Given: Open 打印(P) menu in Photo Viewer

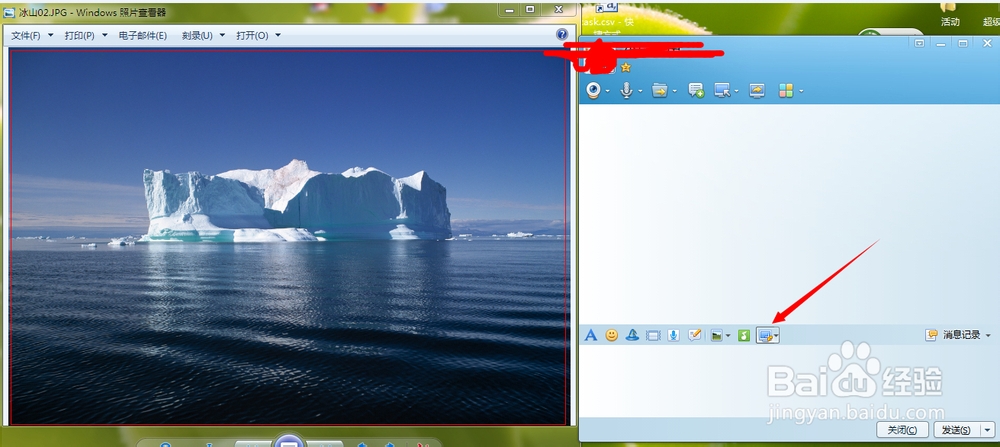Looking at the screenshot, I should pos(85,36).
